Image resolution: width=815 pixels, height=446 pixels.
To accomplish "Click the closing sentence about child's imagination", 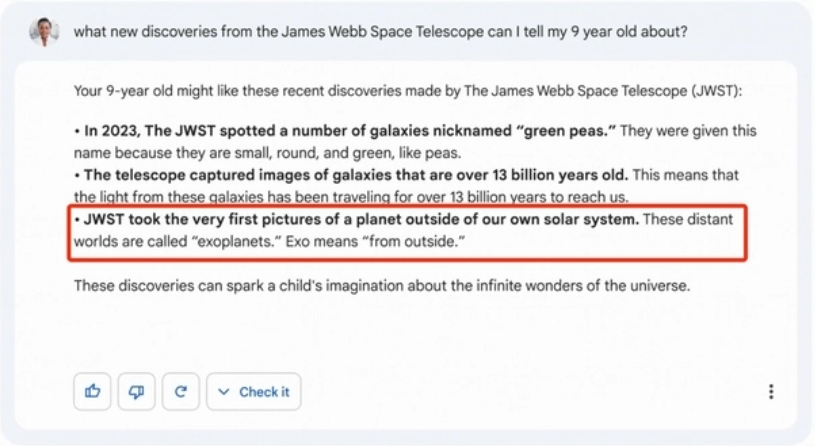I will (382, 286).
